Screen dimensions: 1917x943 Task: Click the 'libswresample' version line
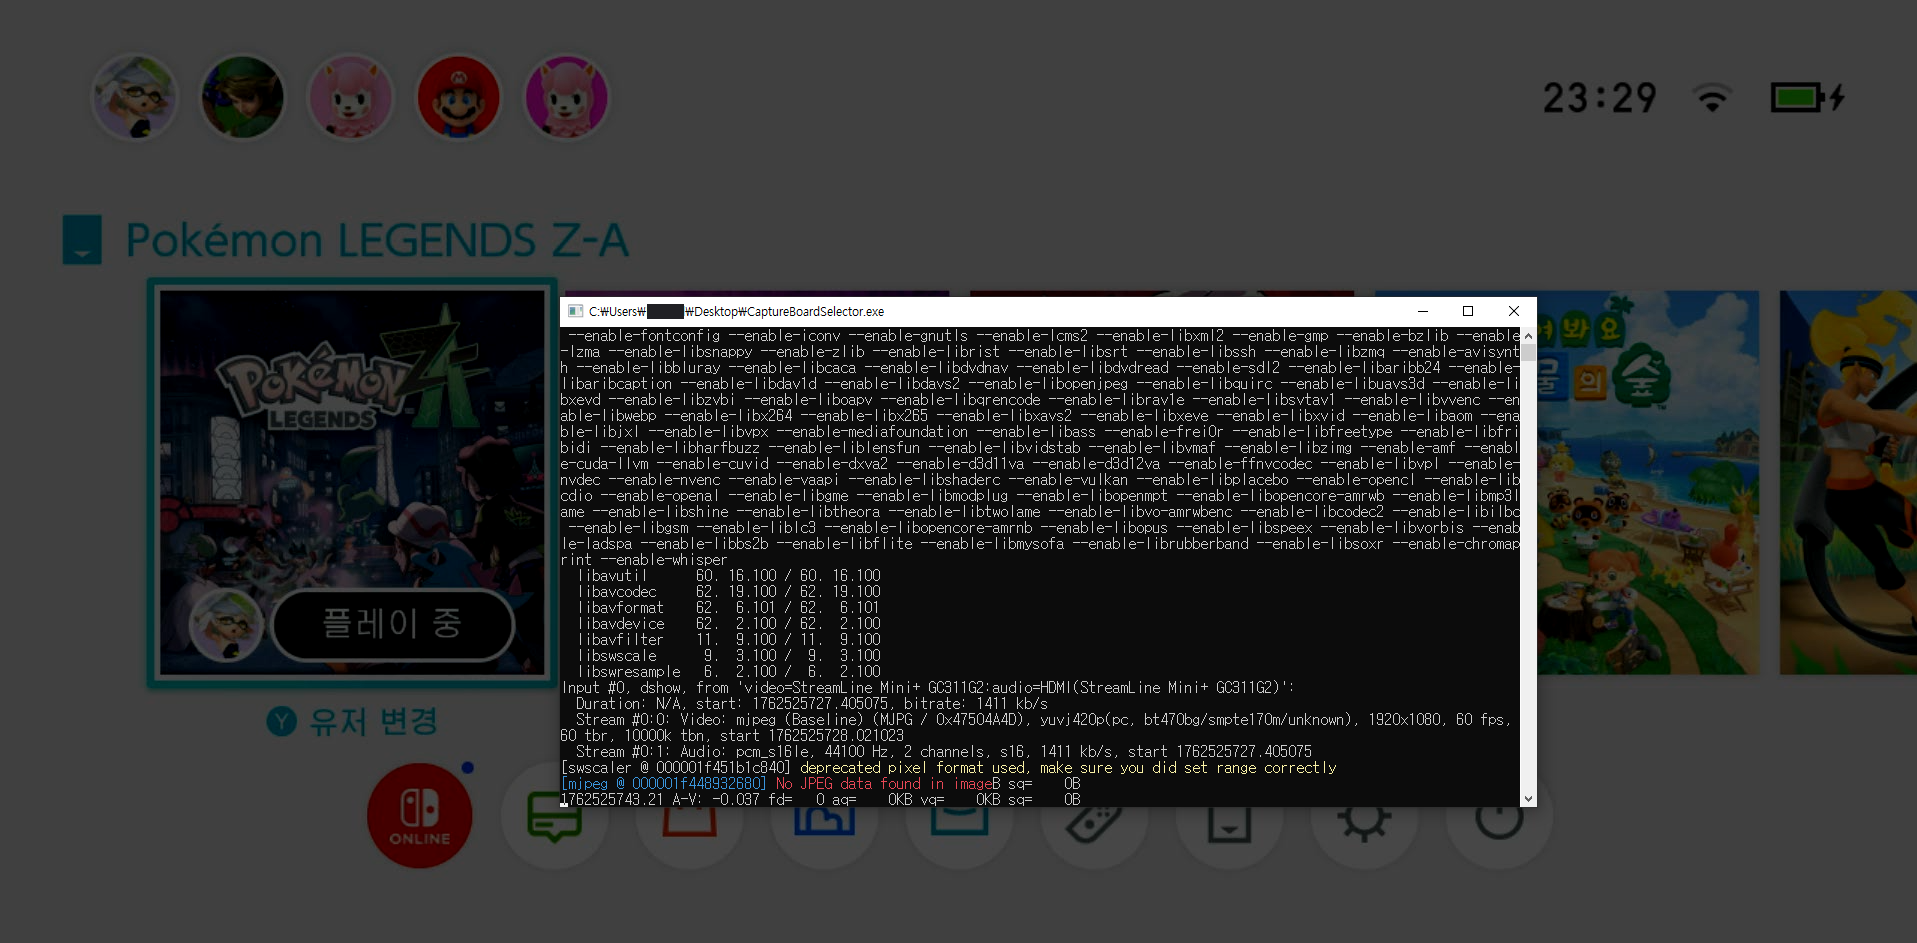[x=729, y=672]
